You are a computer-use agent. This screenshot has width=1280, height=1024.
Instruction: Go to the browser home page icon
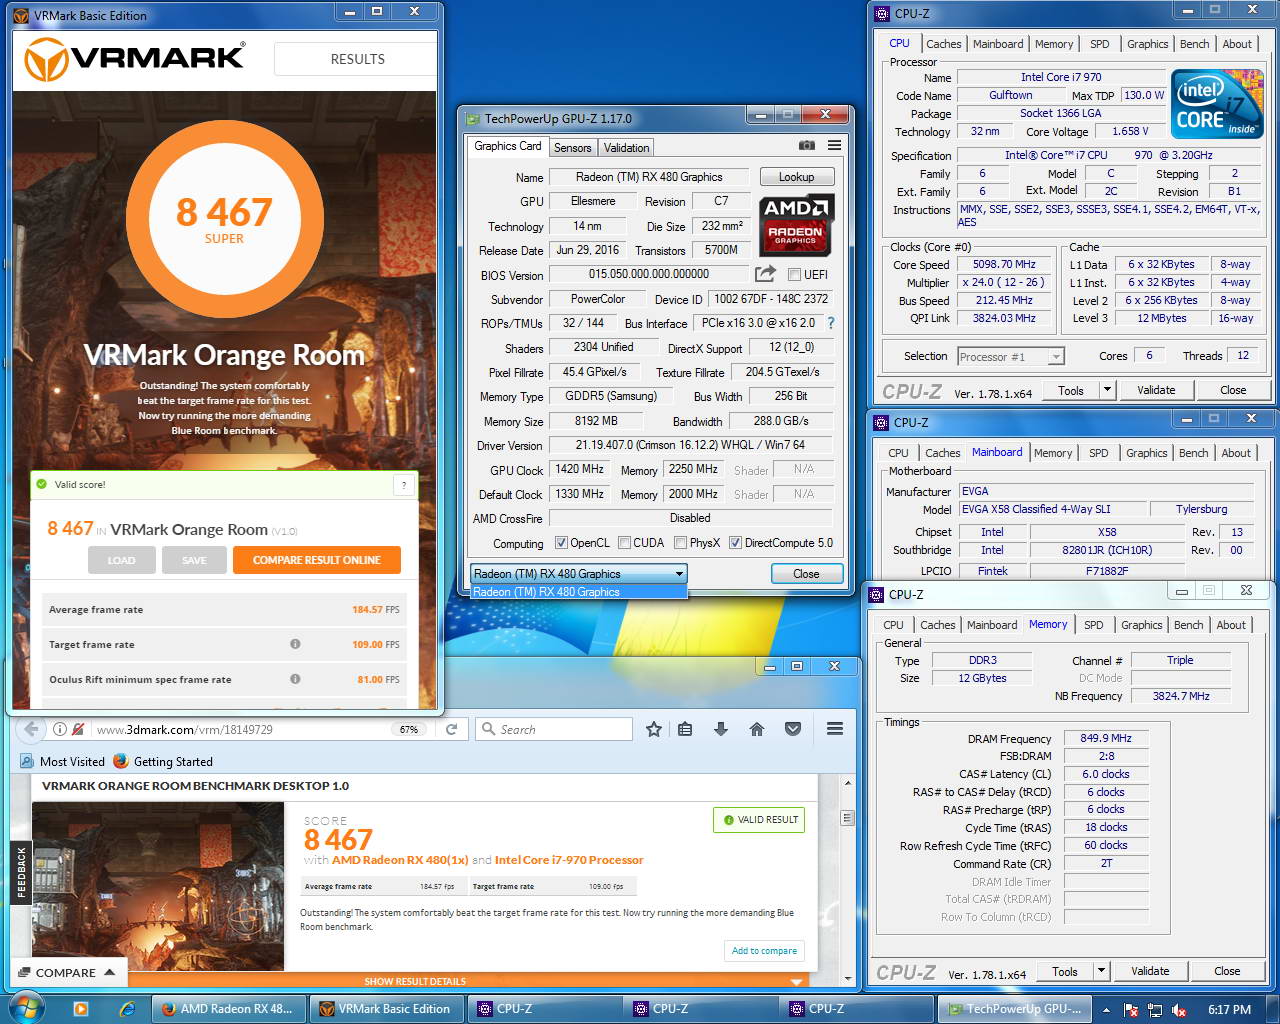point(757,729)
